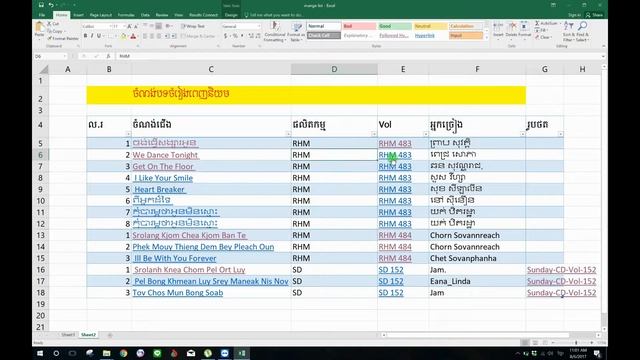The image size is (640, 360).
Task: Click Decrease Font Size icon
Action: coord(136,26)
